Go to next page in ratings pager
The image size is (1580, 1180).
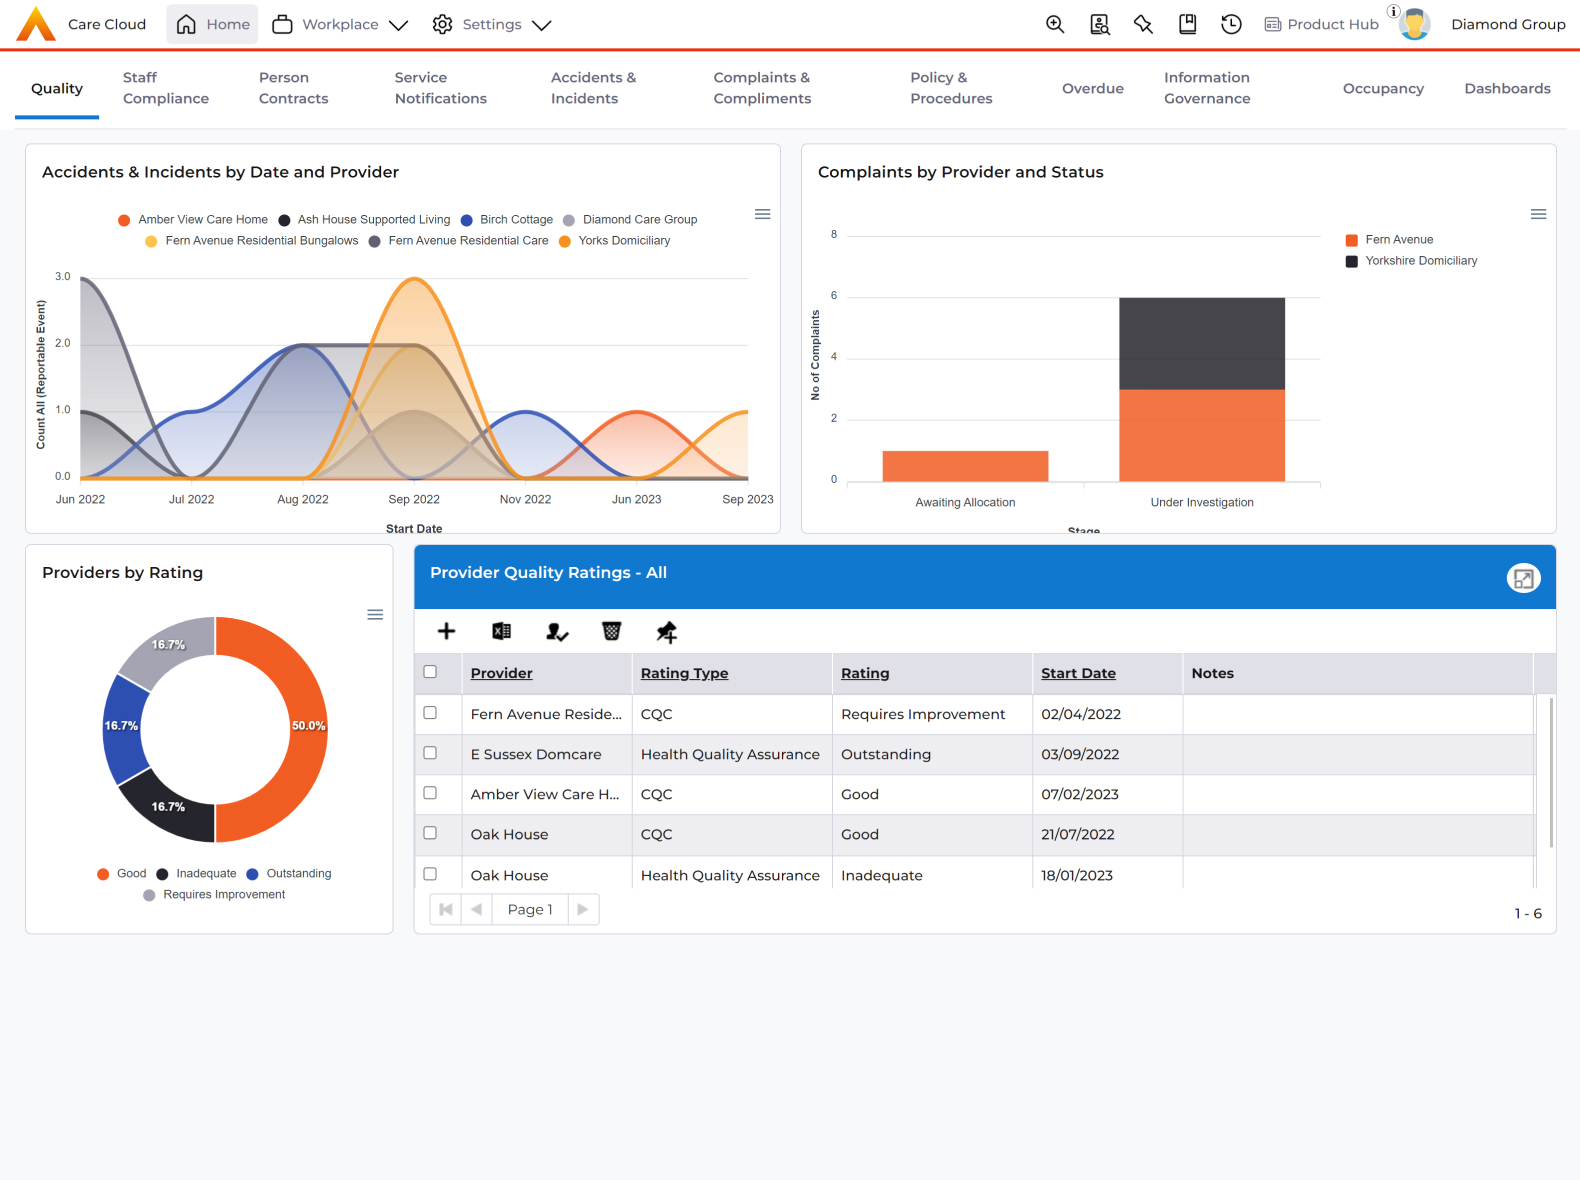pos(583,909)
